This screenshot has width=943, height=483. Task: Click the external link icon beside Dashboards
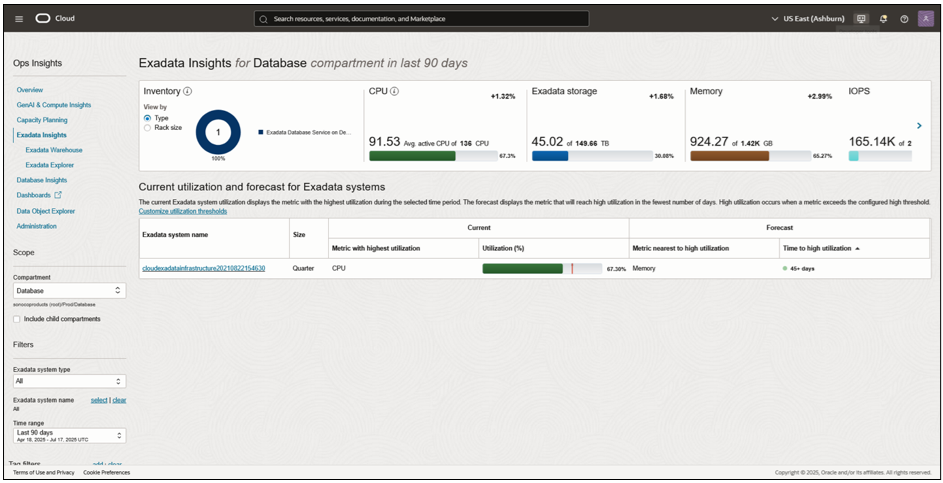58,195
